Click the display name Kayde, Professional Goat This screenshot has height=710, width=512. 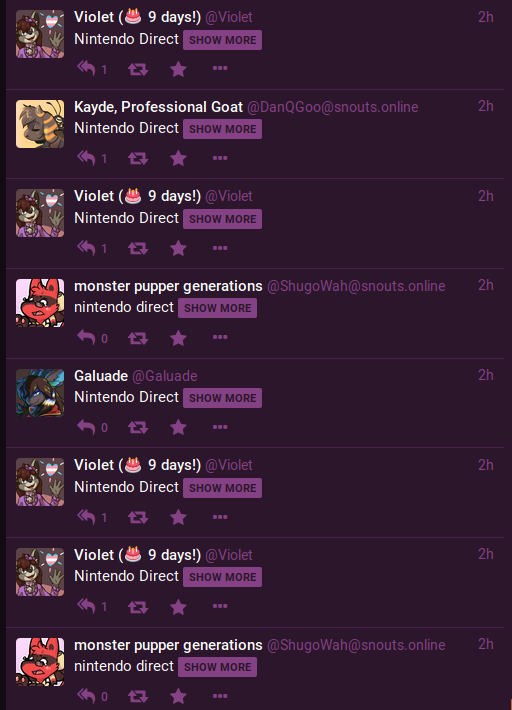[158, 107]
